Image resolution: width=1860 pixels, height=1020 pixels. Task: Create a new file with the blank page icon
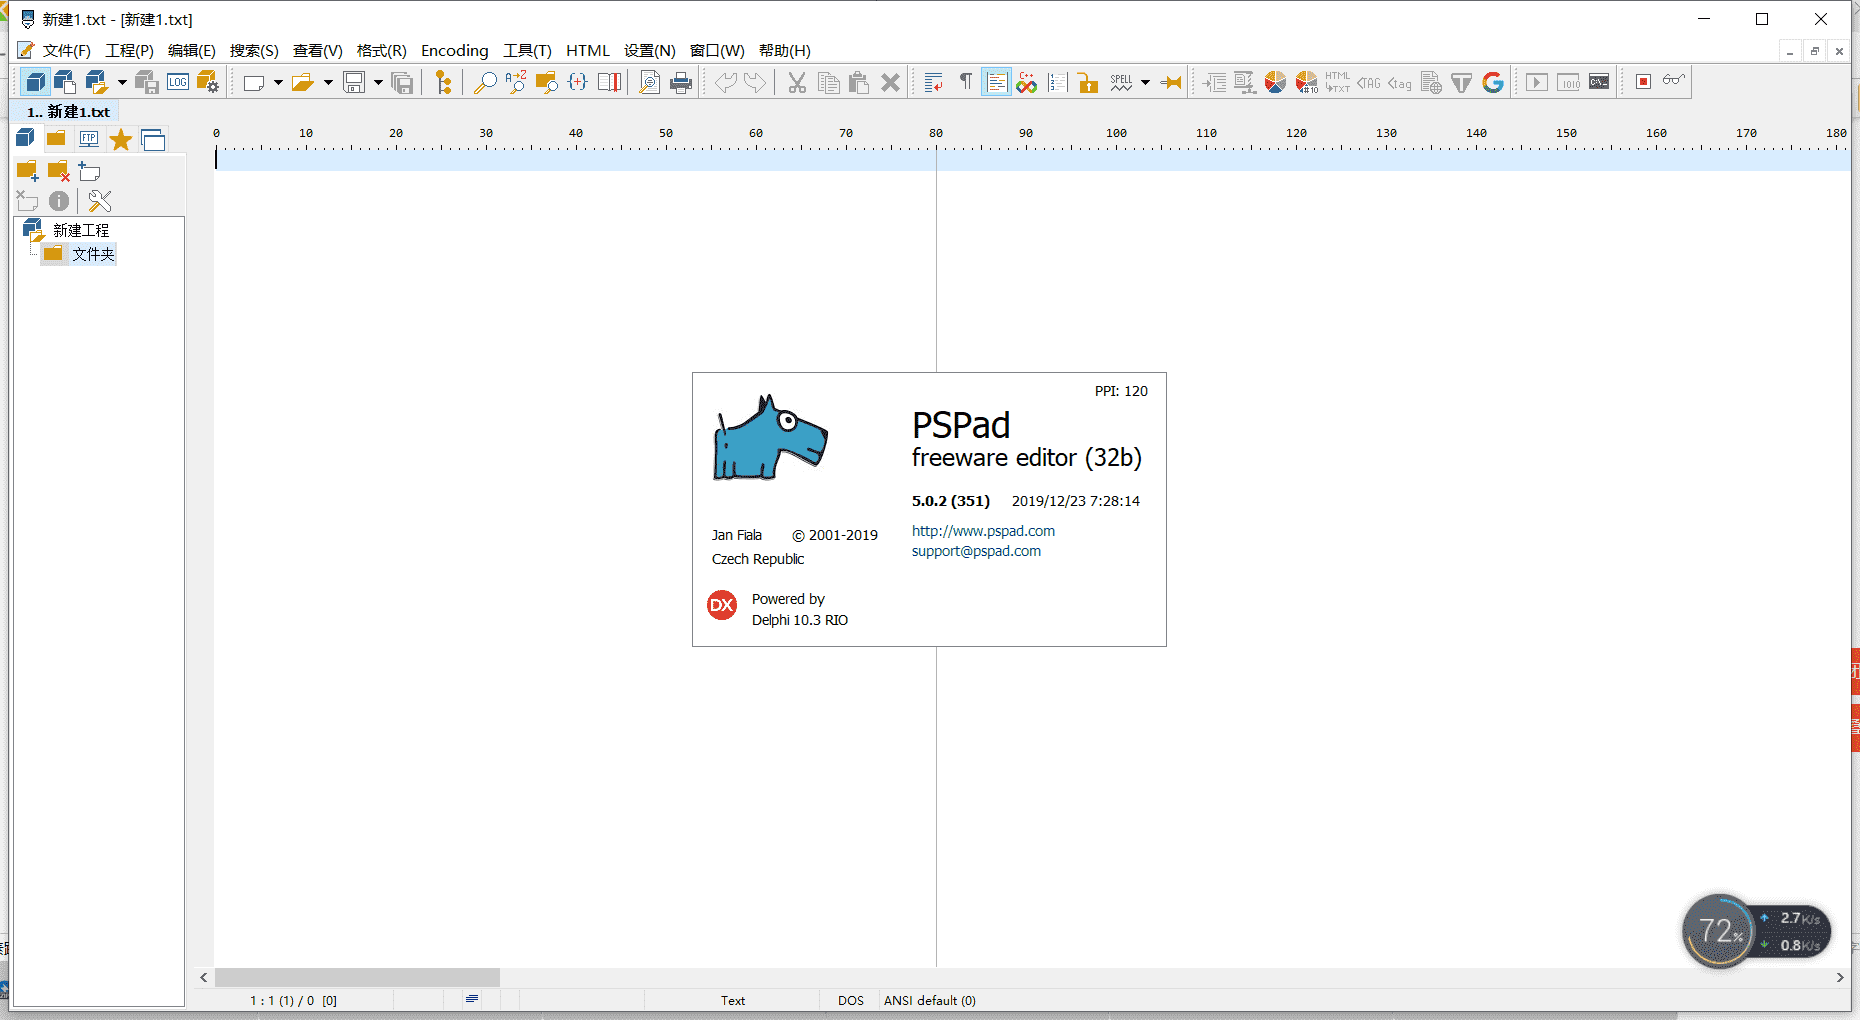[x=254, y=82]
